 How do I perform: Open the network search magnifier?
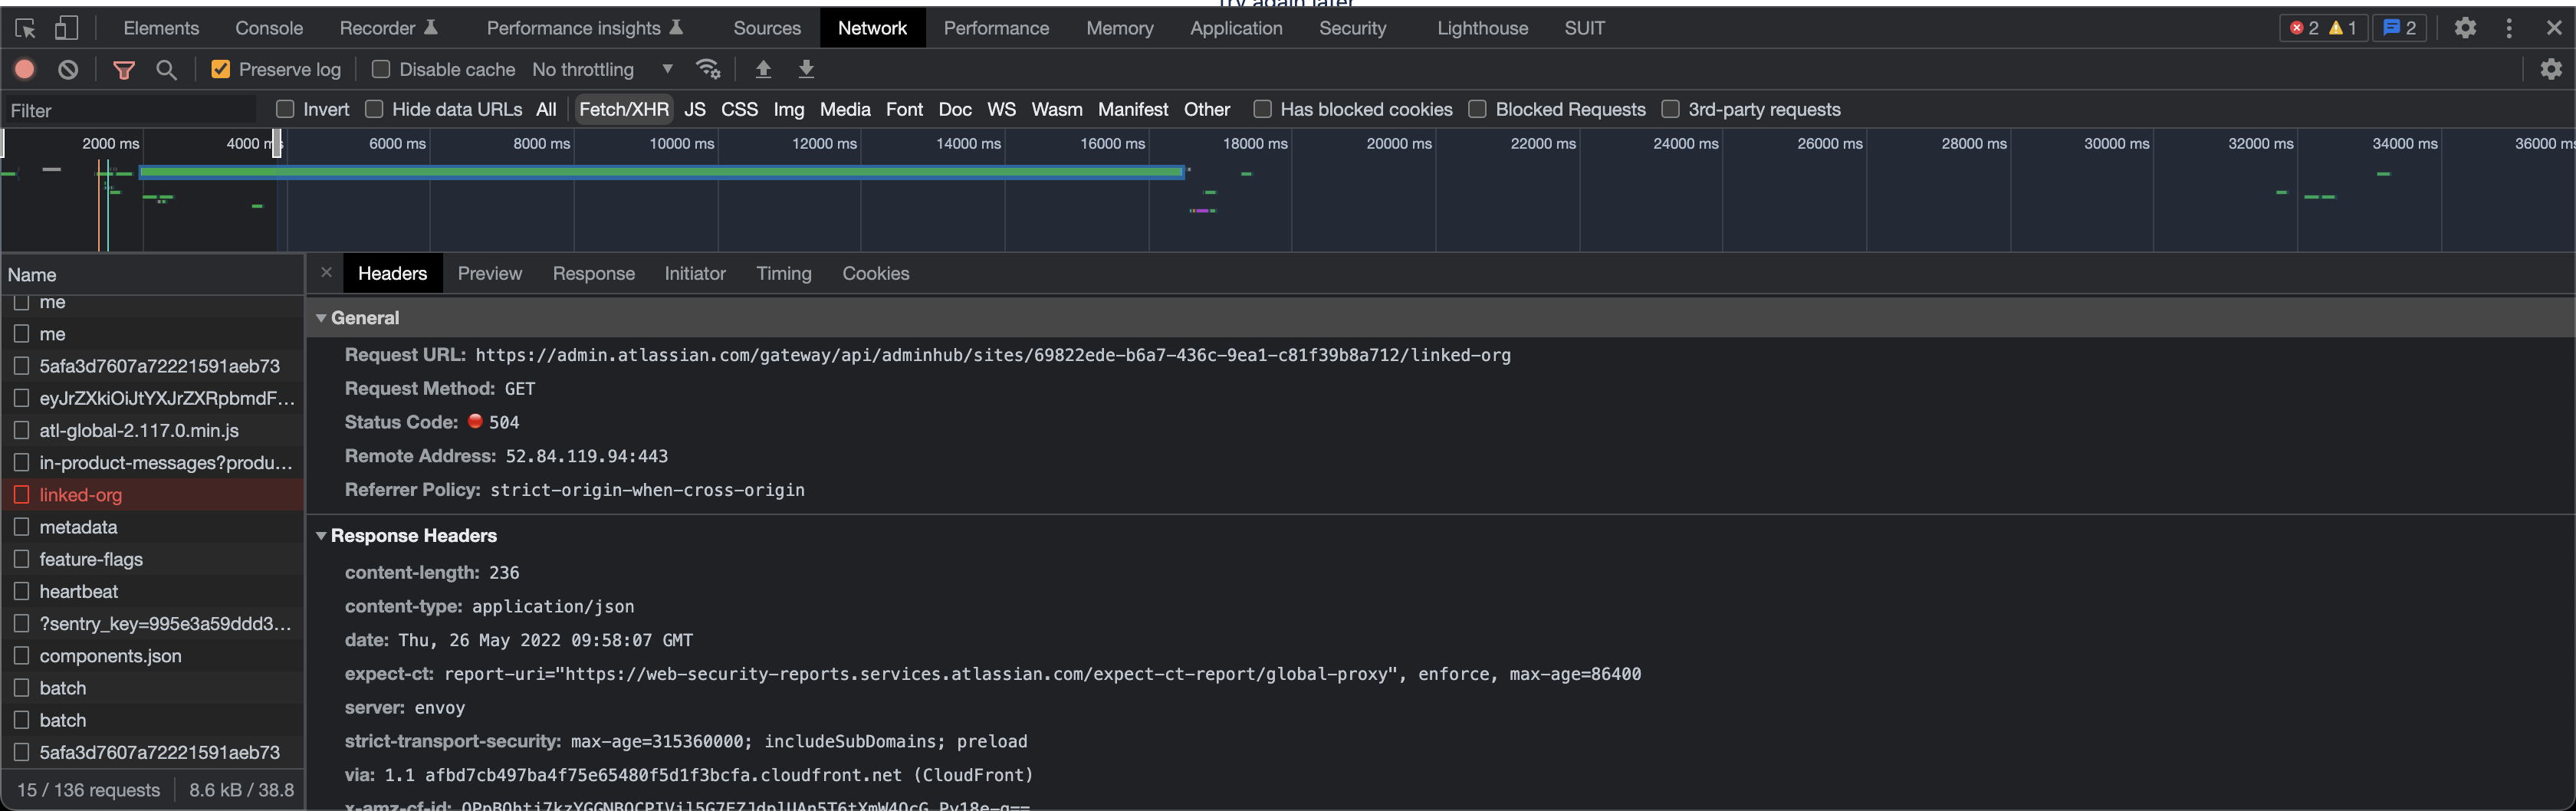click(x=166, y=69)
